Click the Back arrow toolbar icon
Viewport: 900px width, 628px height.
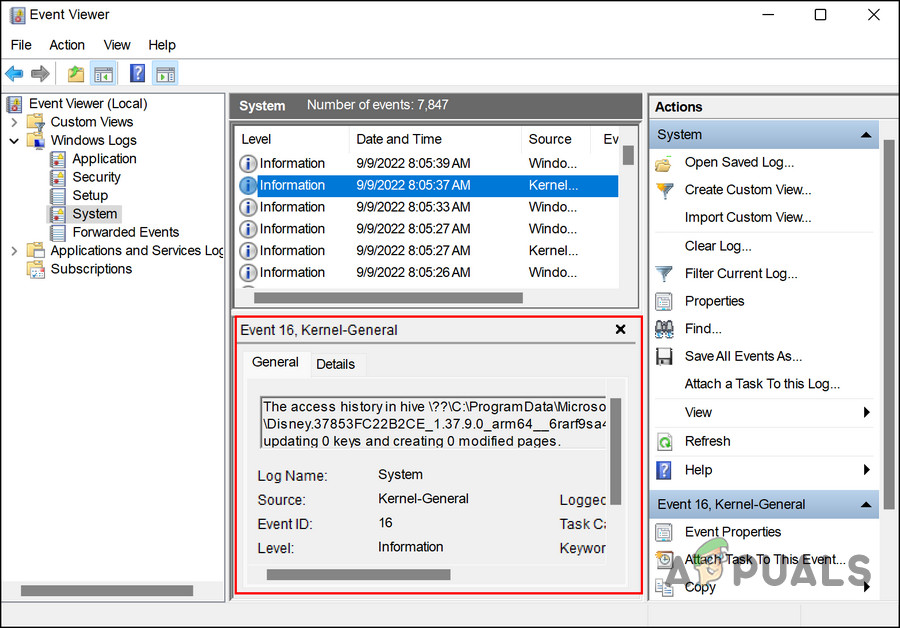tap(14, 73)
